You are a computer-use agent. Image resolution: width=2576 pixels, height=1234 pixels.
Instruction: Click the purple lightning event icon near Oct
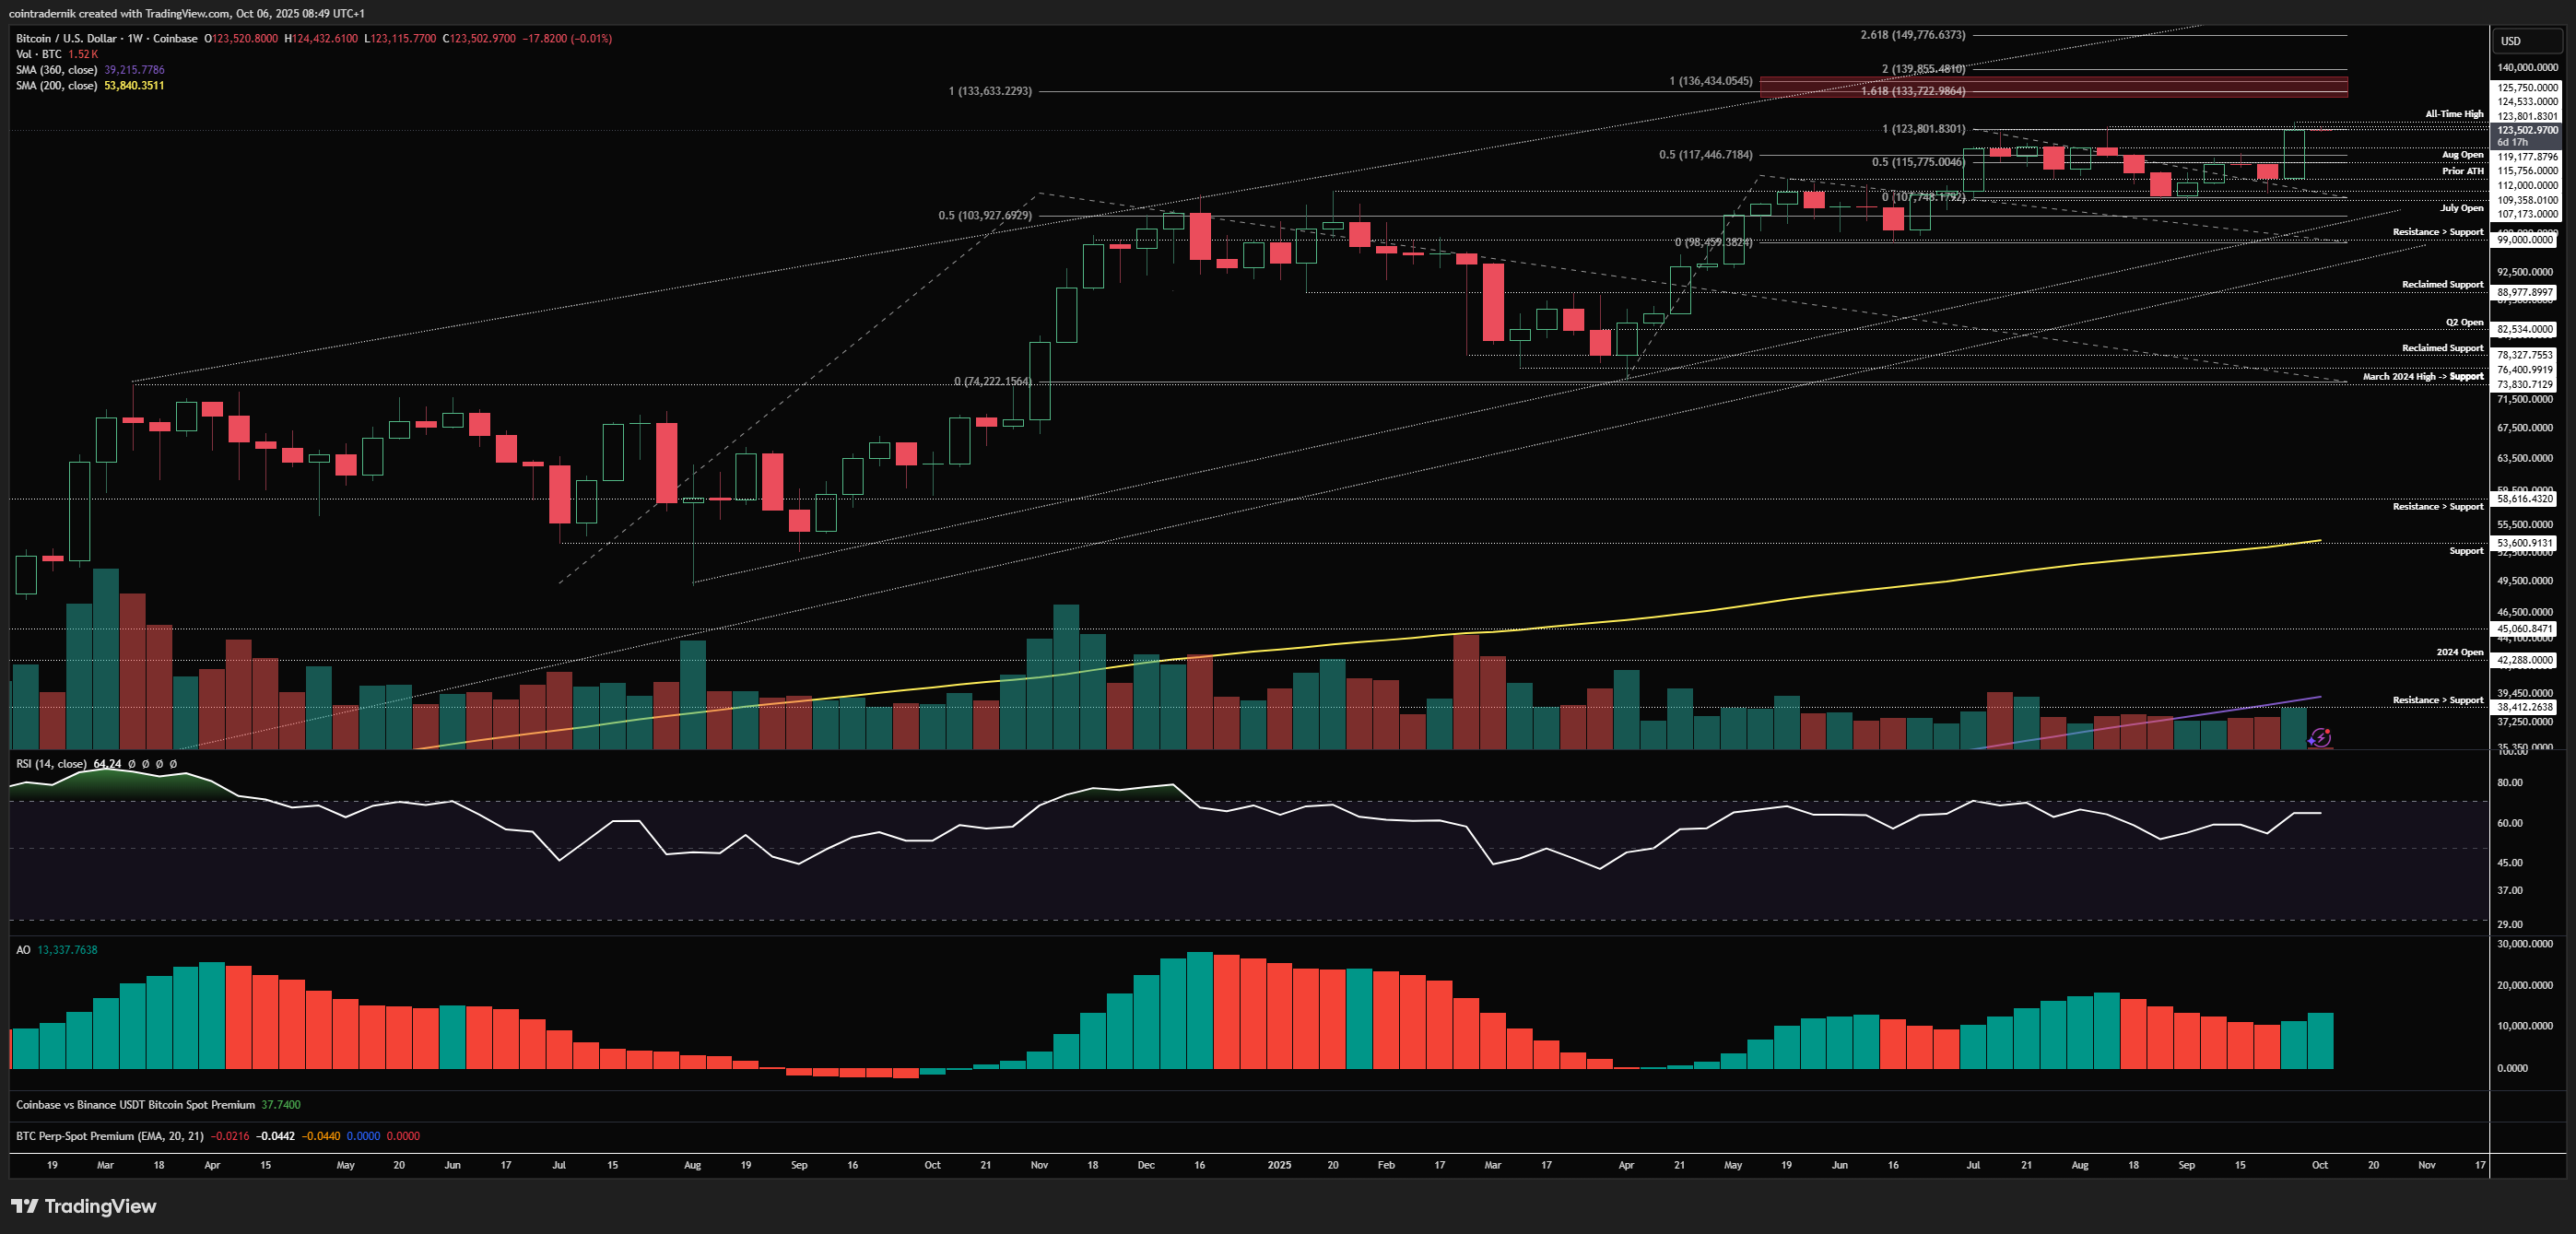point(2320,738)
